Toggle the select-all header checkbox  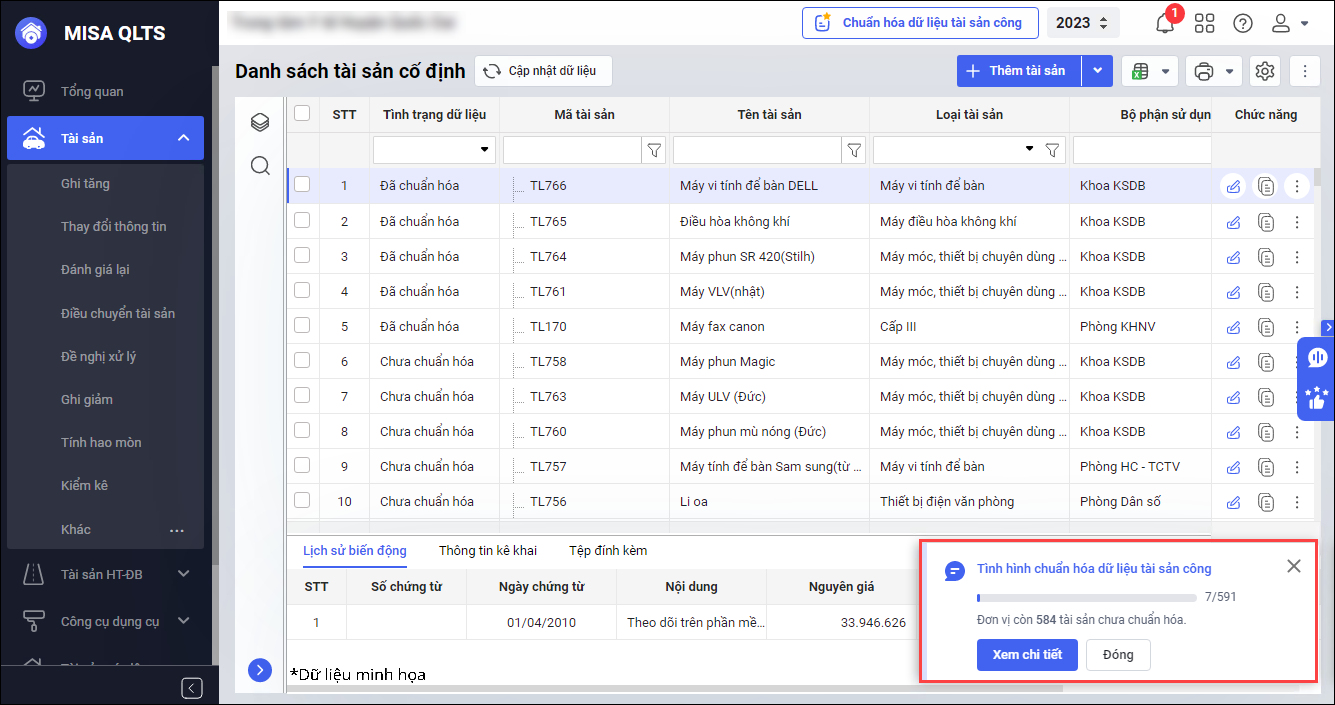point(302,114)
